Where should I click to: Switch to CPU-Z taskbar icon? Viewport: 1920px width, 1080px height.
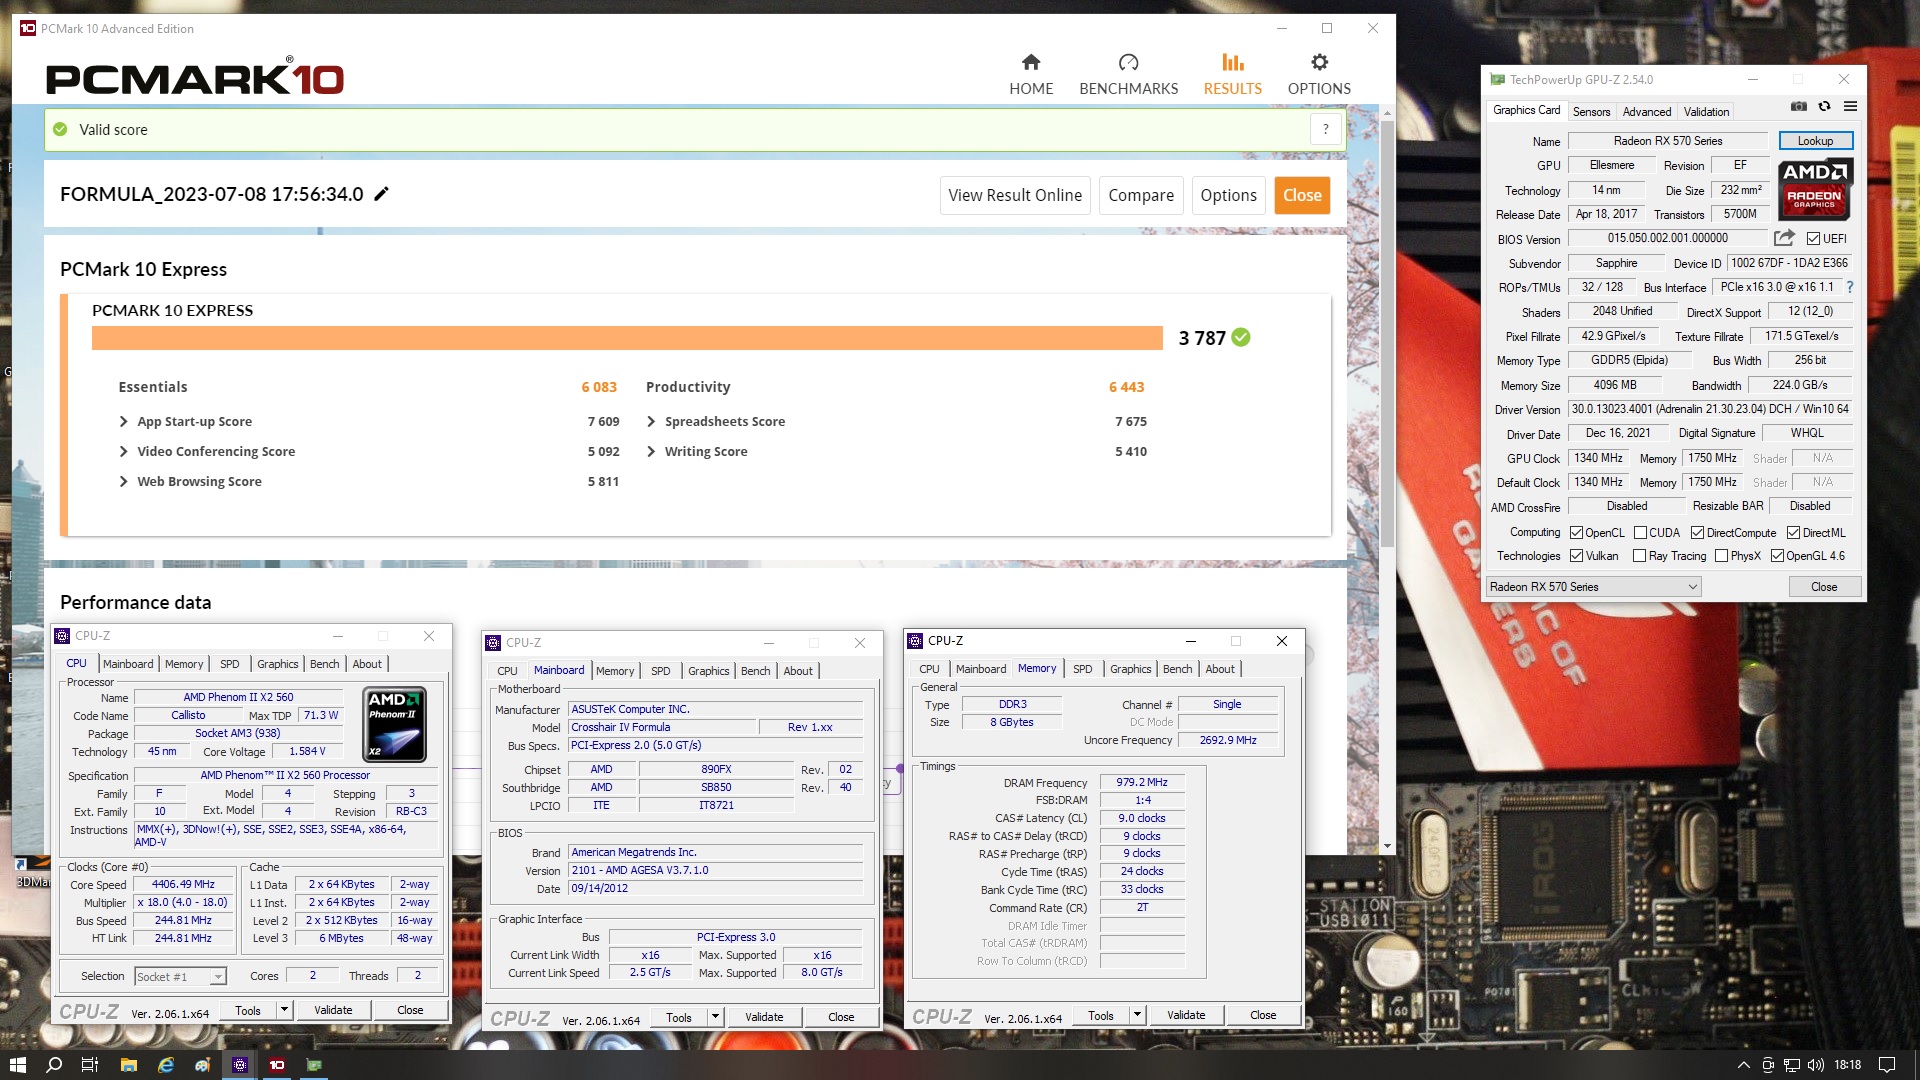240,1065
